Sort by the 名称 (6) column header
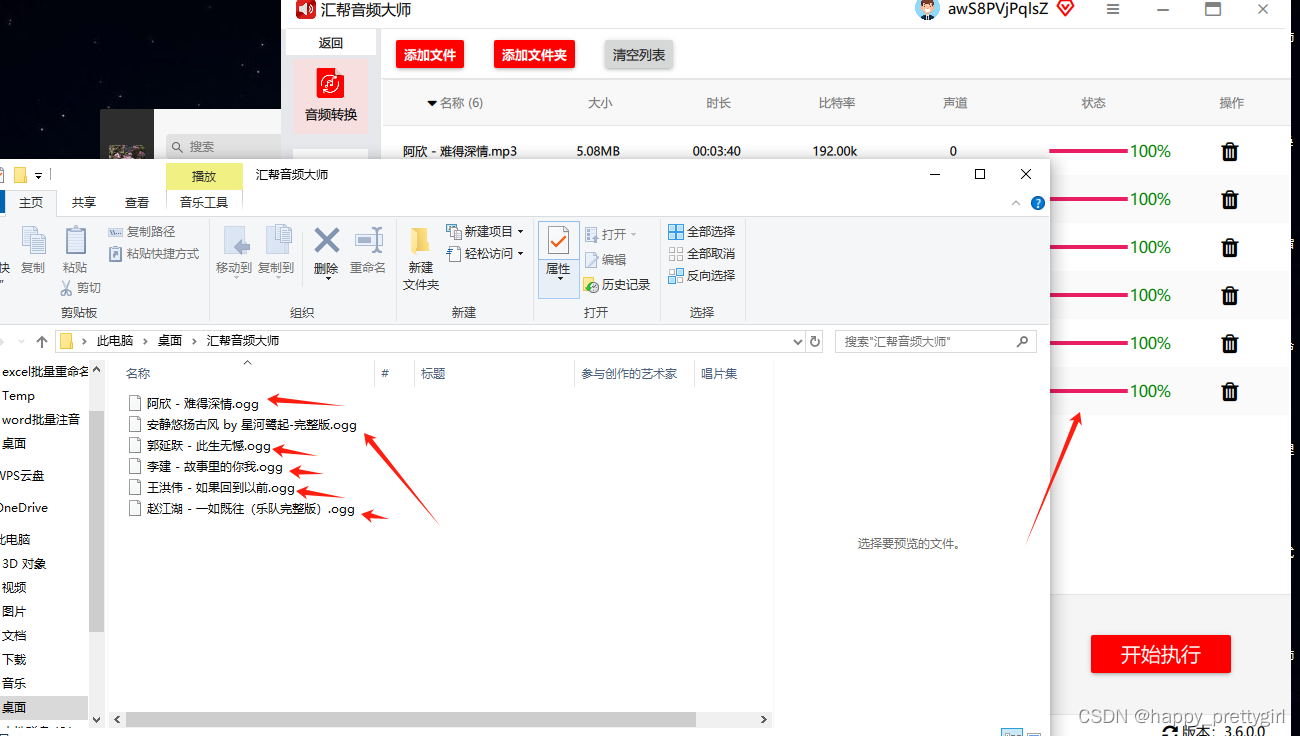Viewport: 1300px width, 736px height. tap(455, 103)
